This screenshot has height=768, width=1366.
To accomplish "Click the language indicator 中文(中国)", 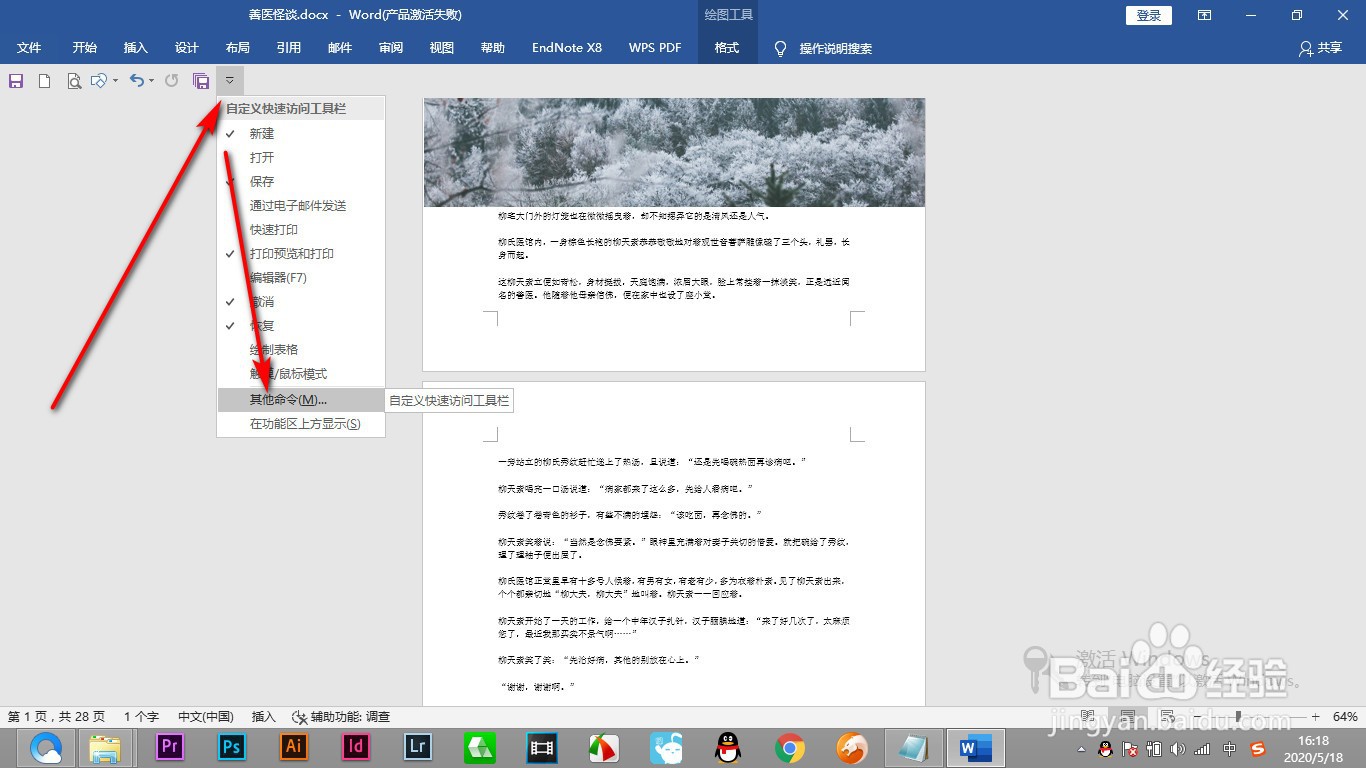I will (206, 717).
